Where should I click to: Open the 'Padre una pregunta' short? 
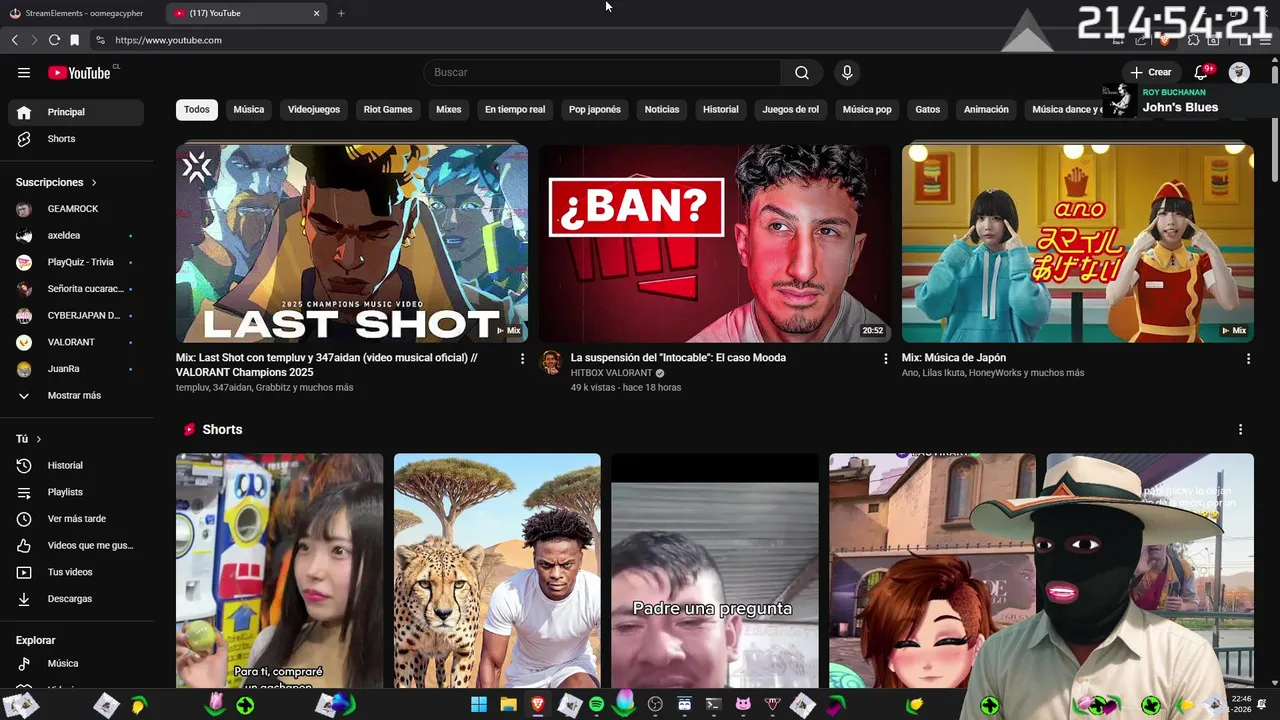tap(714, 571)
